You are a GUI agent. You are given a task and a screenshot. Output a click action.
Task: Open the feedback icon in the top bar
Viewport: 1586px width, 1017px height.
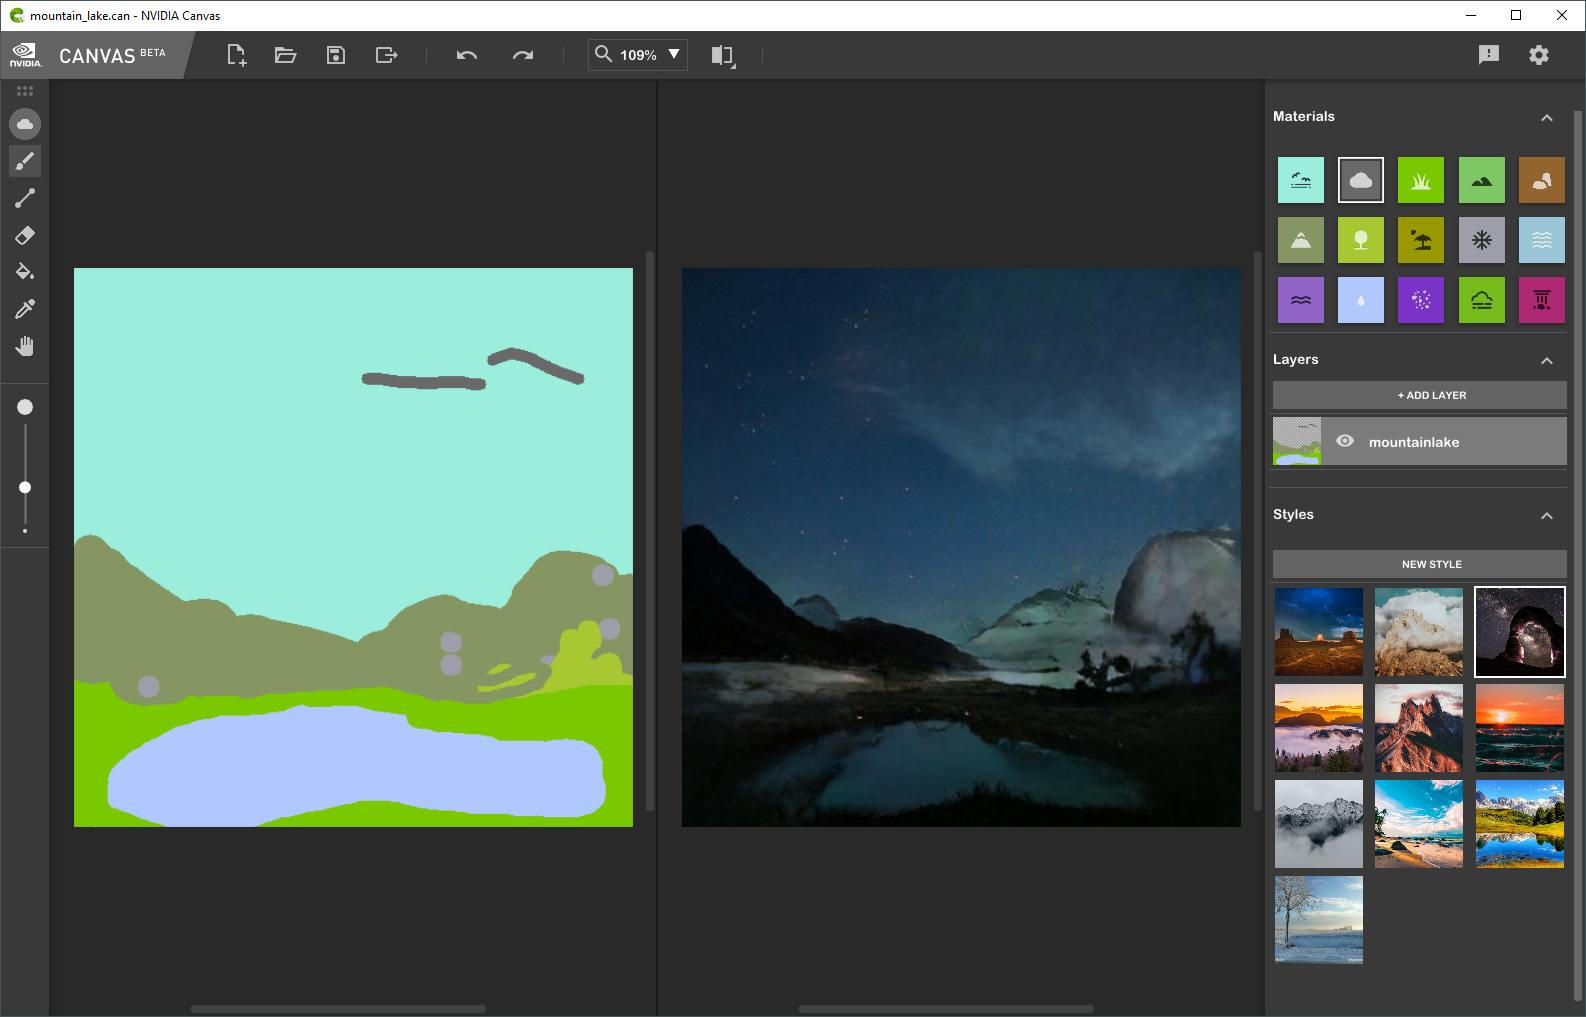(x=1489, y=55)
